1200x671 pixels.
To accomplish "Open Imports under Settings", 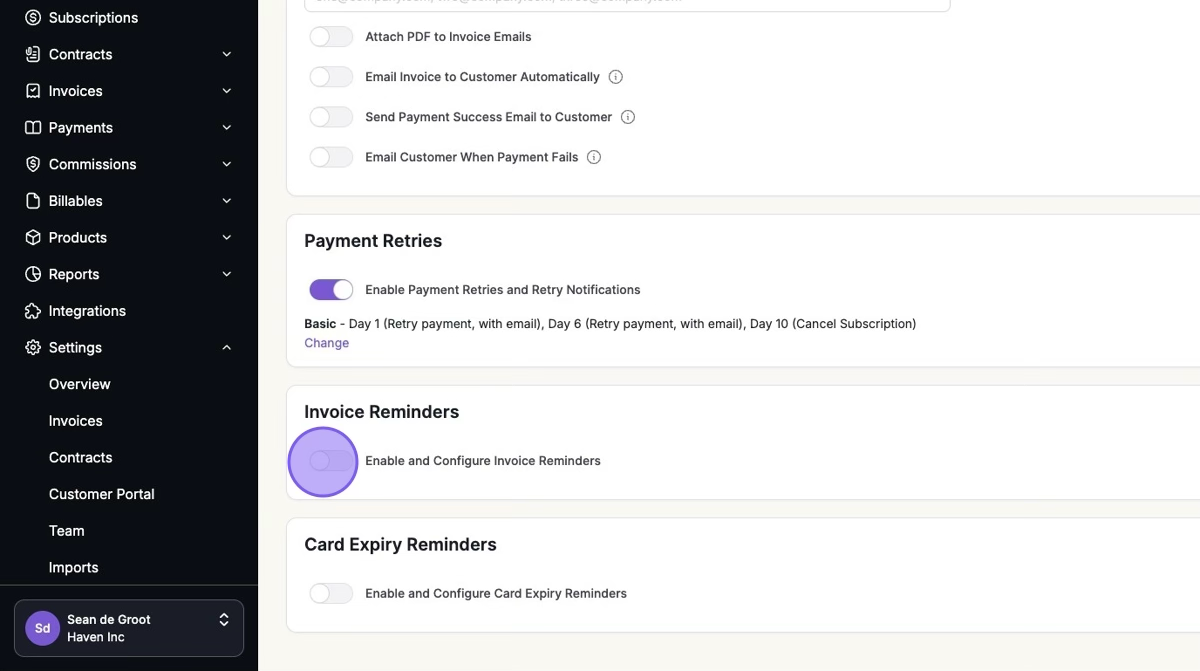I will click(x=74, y=567).
